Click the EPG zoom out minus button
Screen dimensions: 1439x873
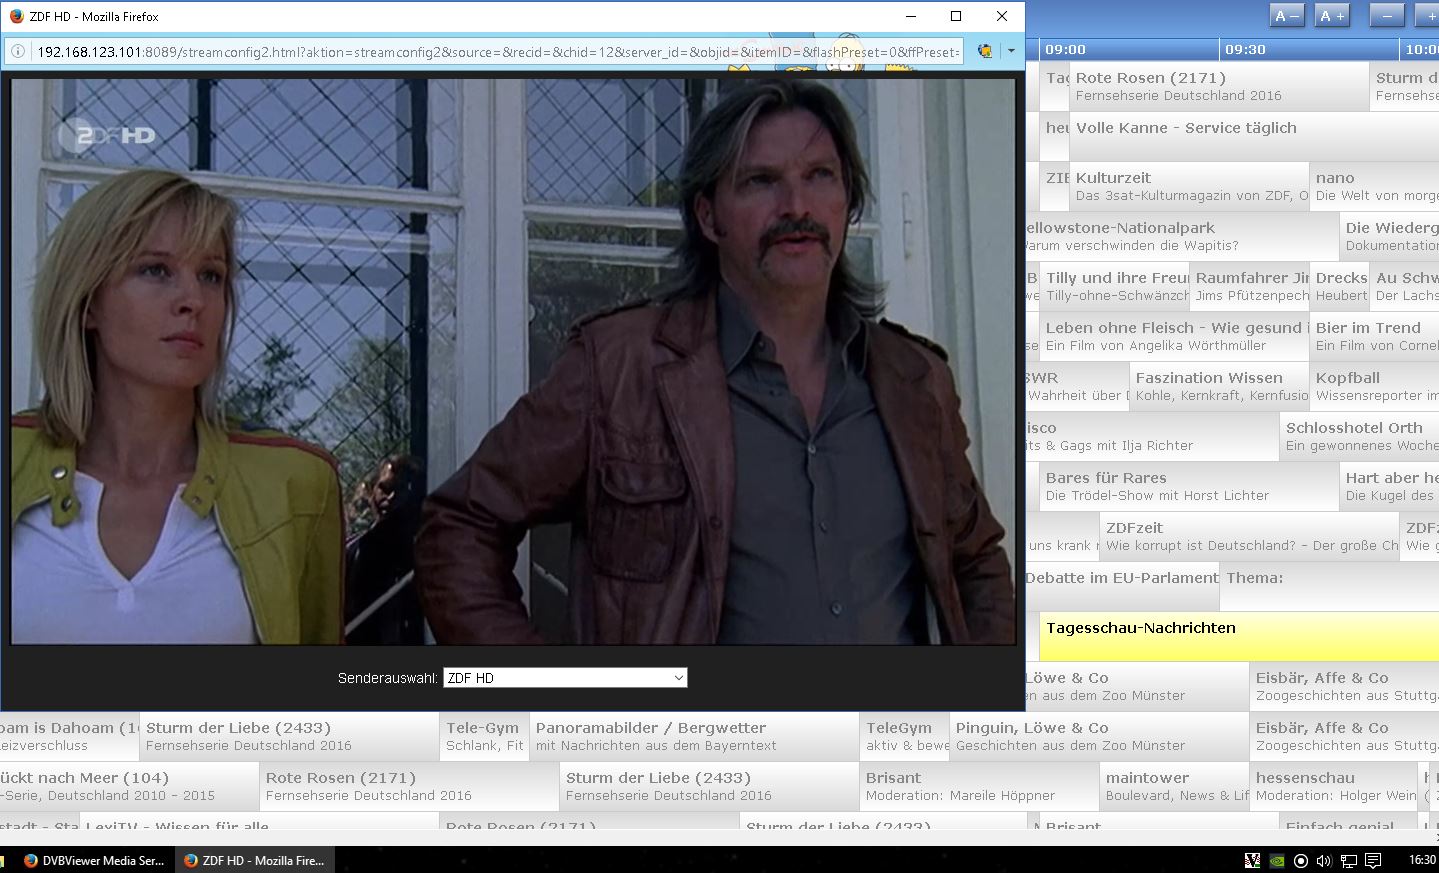(1387, 16)
